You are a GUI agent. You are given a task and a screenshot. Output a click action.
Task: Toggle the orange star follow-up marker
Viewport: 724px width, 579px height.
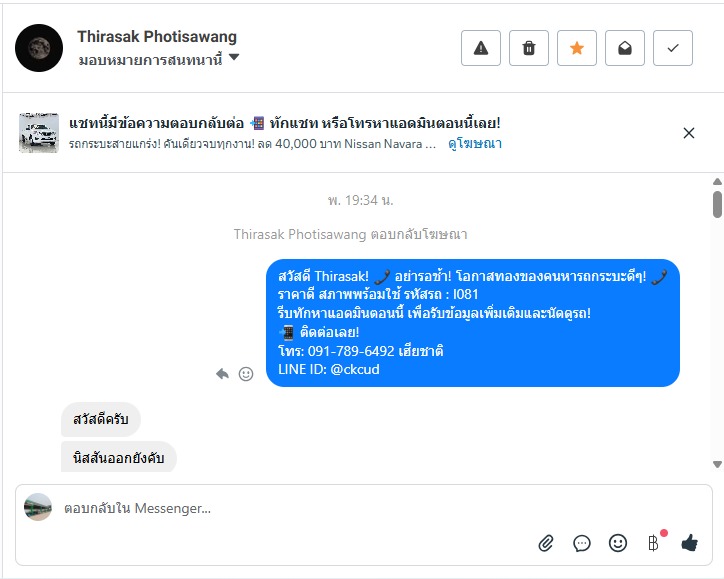(x=577, y=48)
